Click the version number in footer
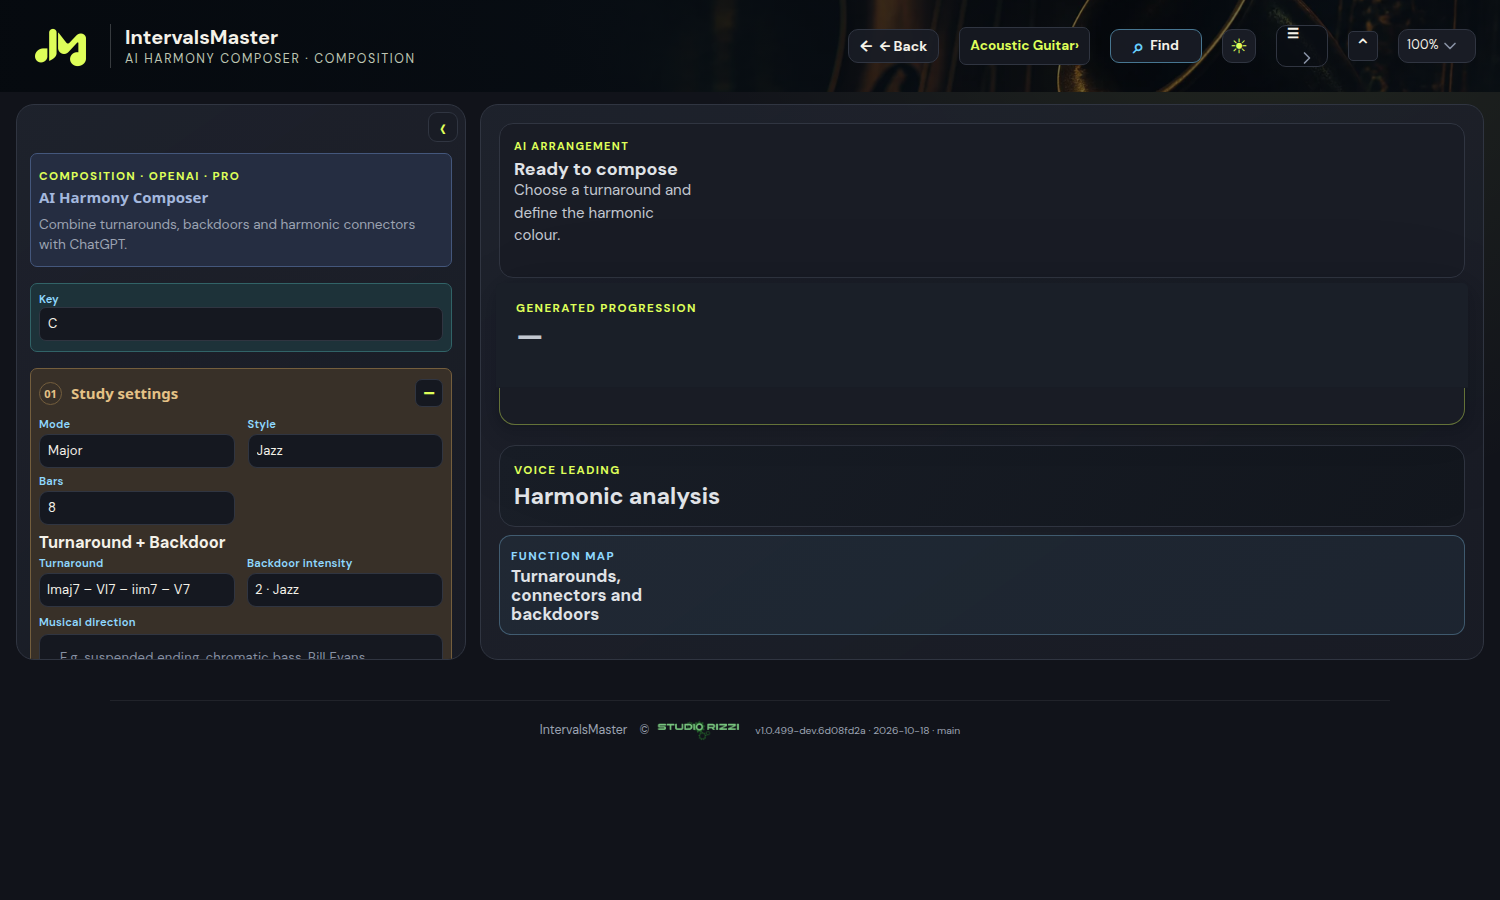Screen dimensions: 1500x900 (x=857, y=731)
